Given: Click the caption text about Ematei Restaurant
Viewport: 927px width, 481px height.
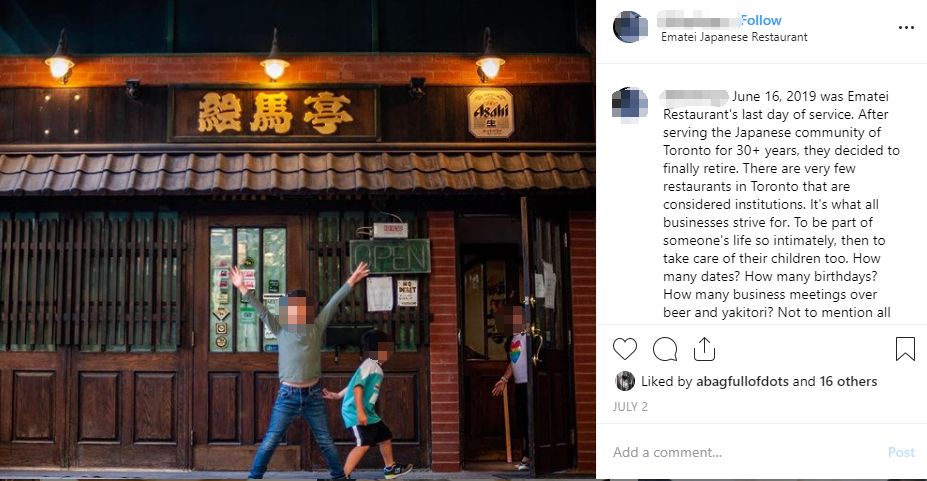Looking at the screenshot, I should (781, 204).
